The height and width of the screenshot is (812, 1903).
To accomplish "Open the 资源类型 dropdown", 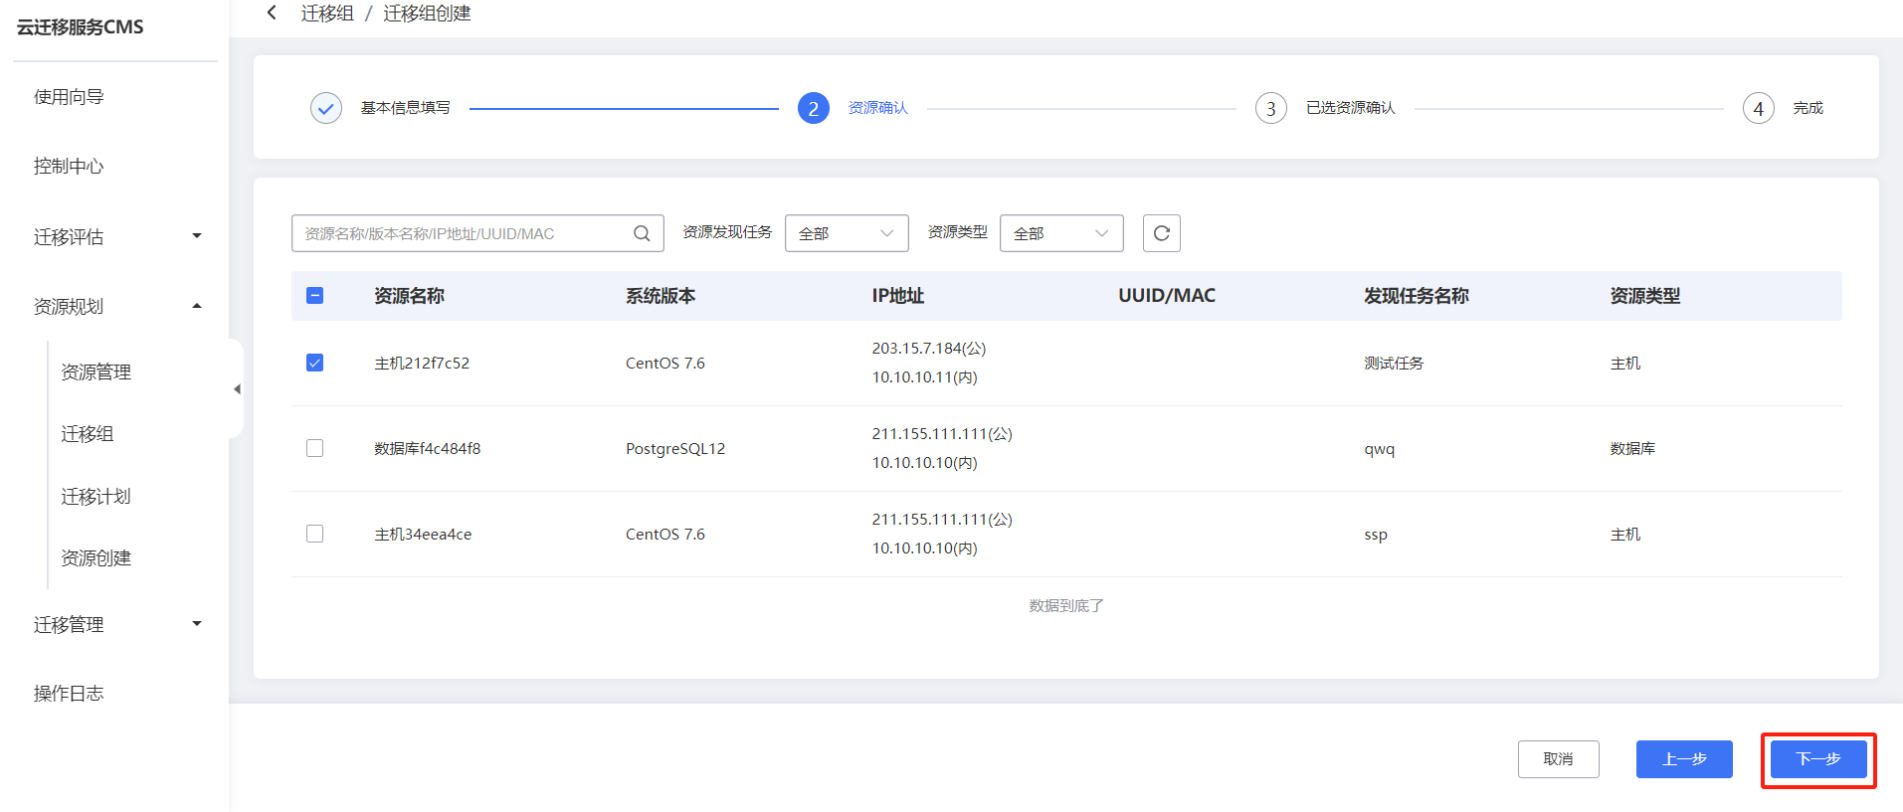I will point(1061,233).
